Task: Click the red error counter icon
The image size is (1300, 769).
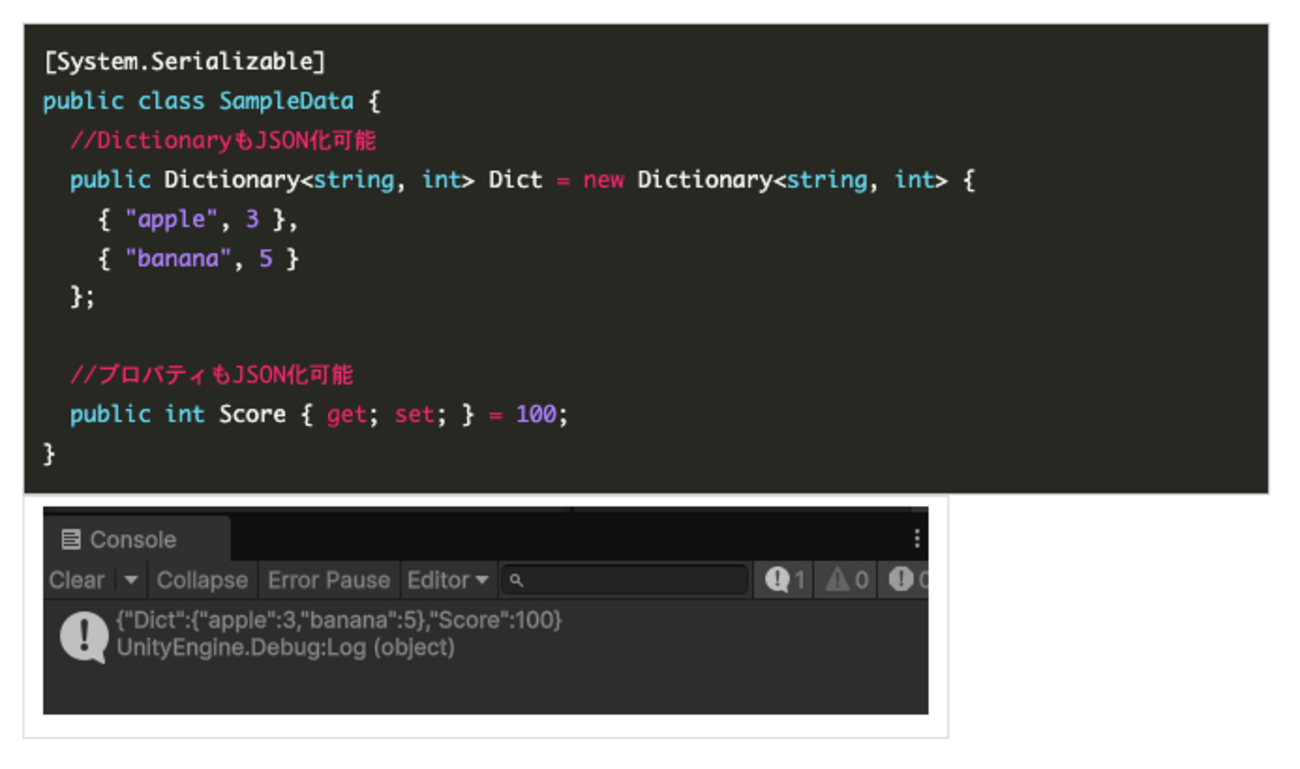Action: coord(900,579)
